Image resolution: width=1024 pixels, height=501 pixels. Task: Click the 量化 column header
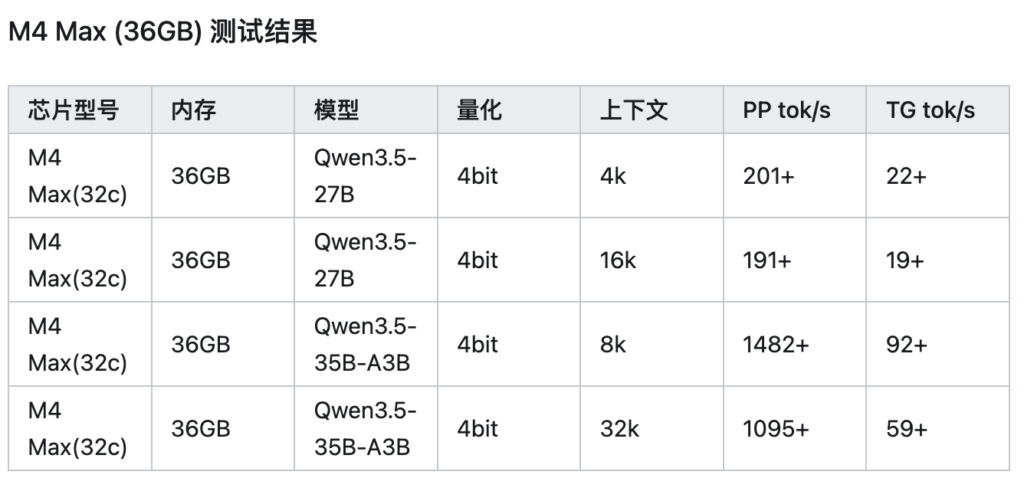click(509, 110)
